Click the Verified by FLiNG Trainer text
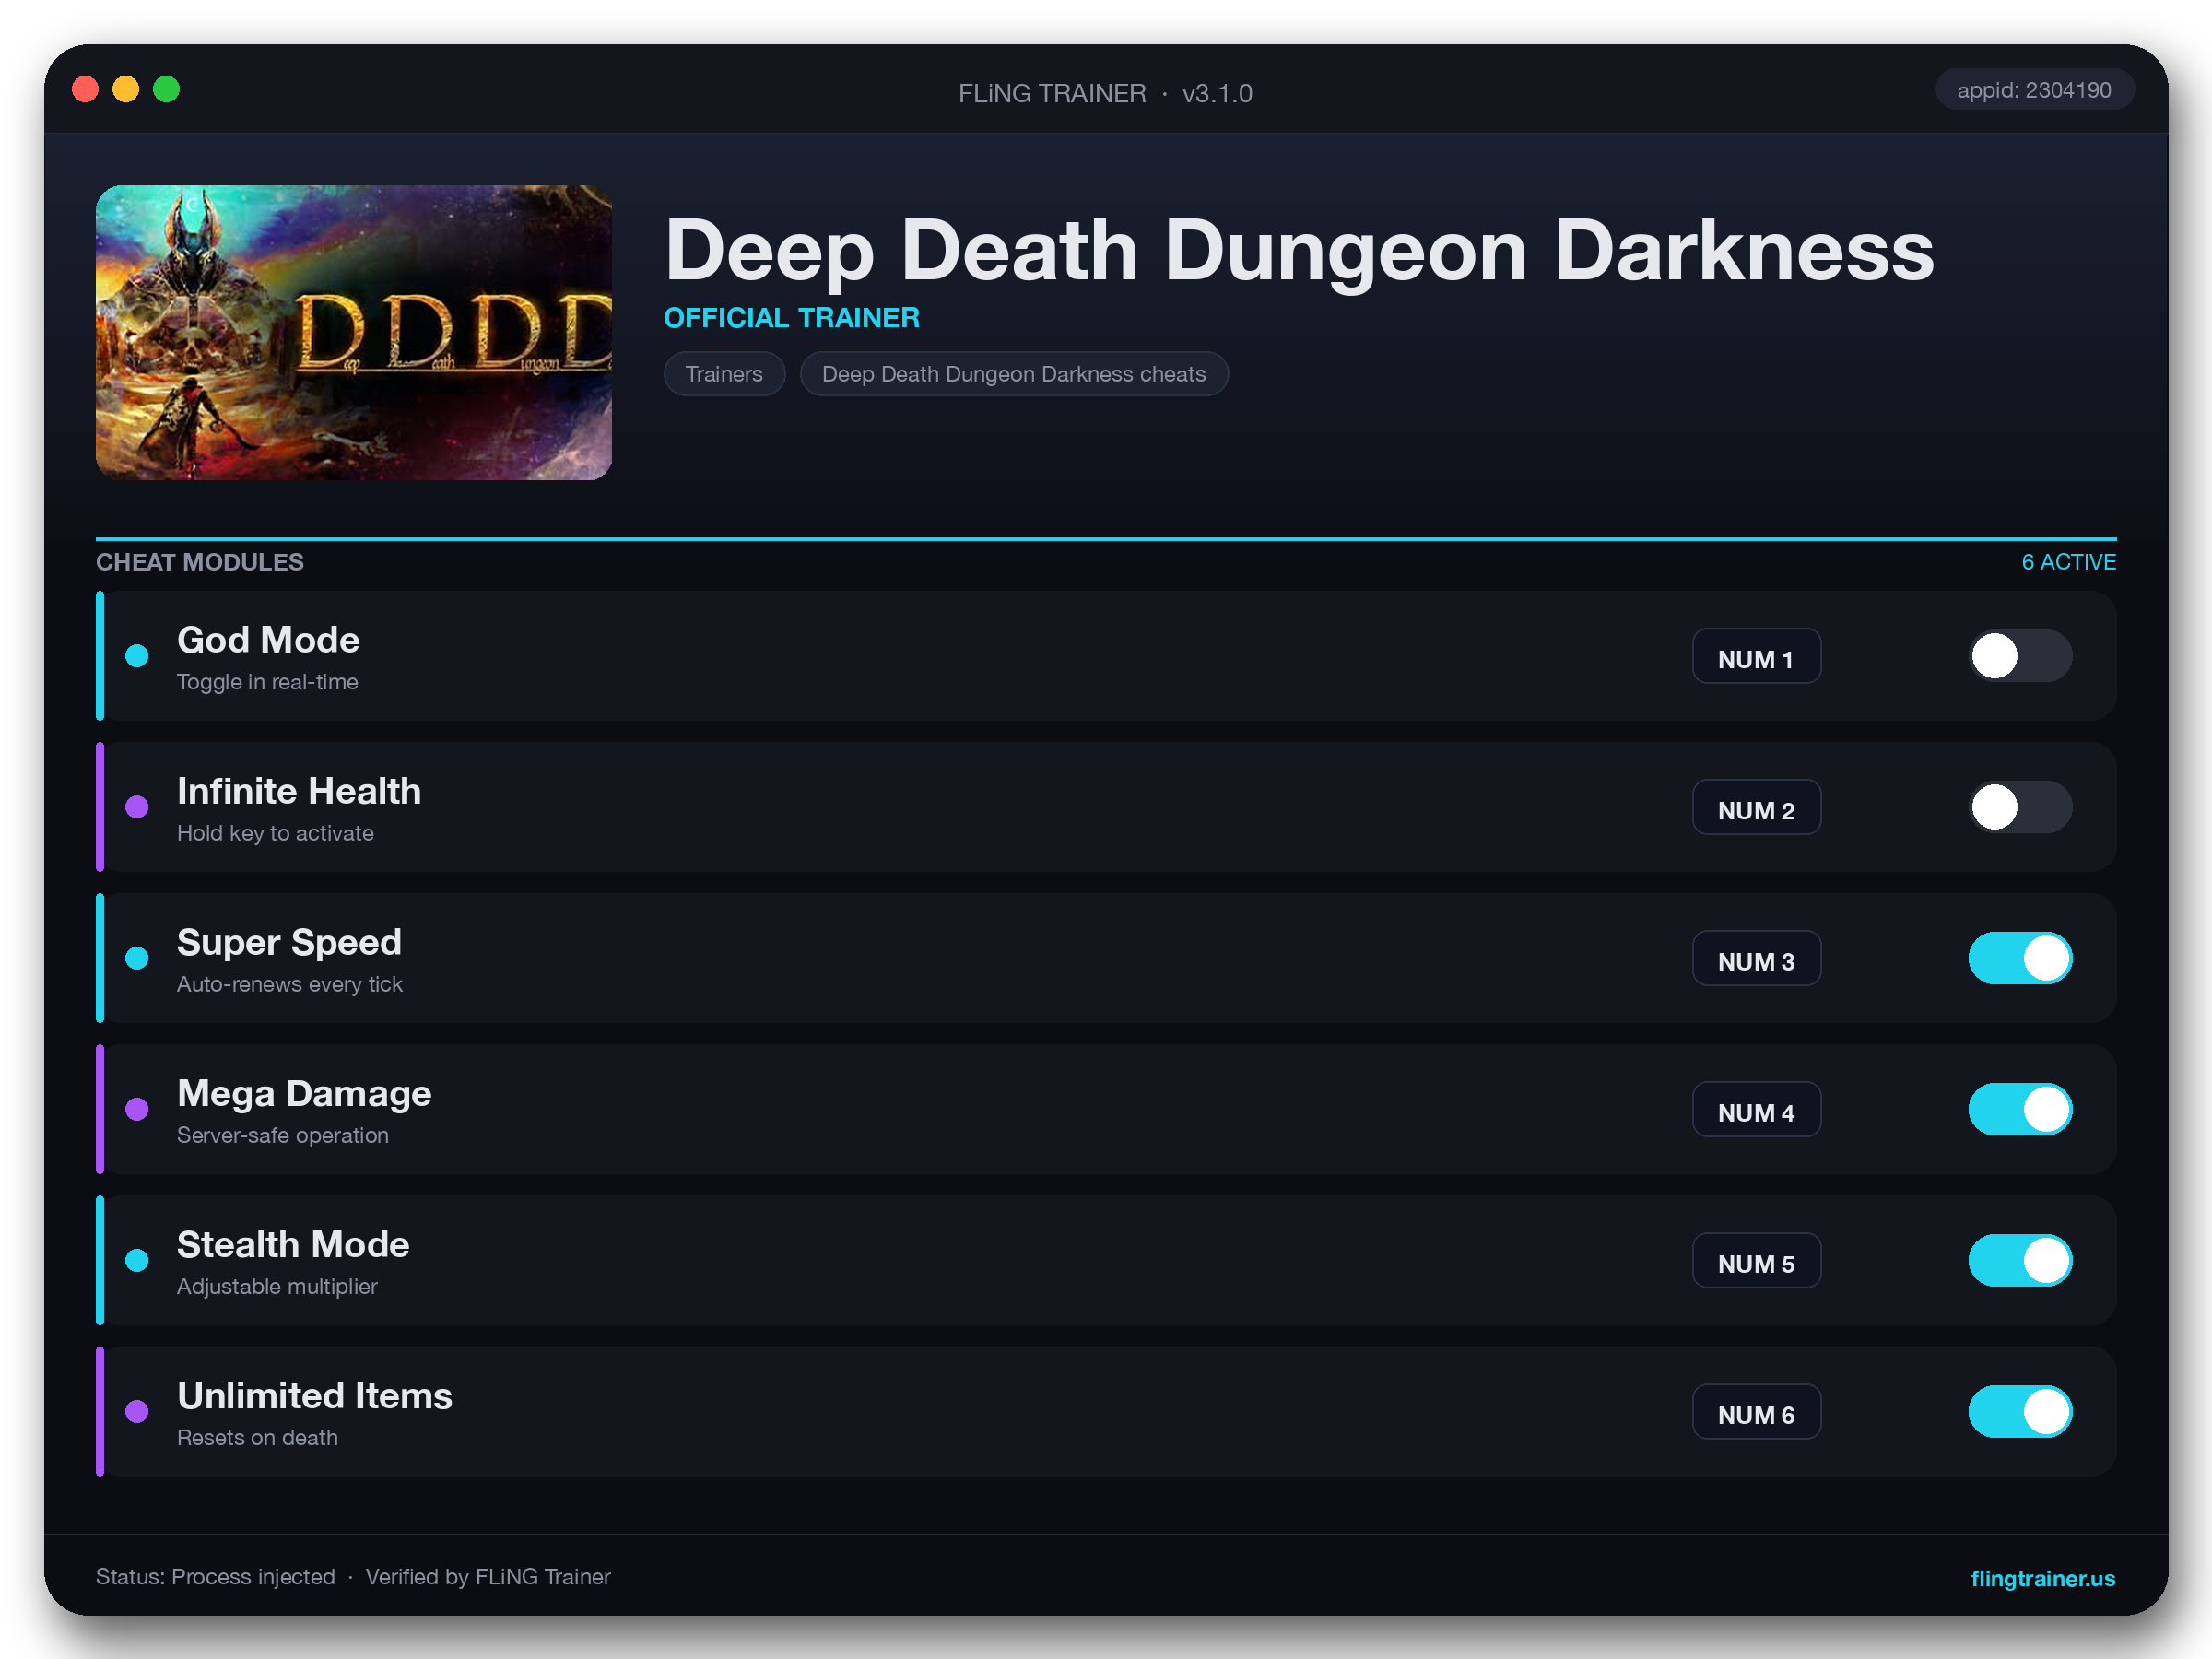Image resolution: width=2212 pixels, height=1659 pixels. pyautogui.click(x=487, y=1576)
